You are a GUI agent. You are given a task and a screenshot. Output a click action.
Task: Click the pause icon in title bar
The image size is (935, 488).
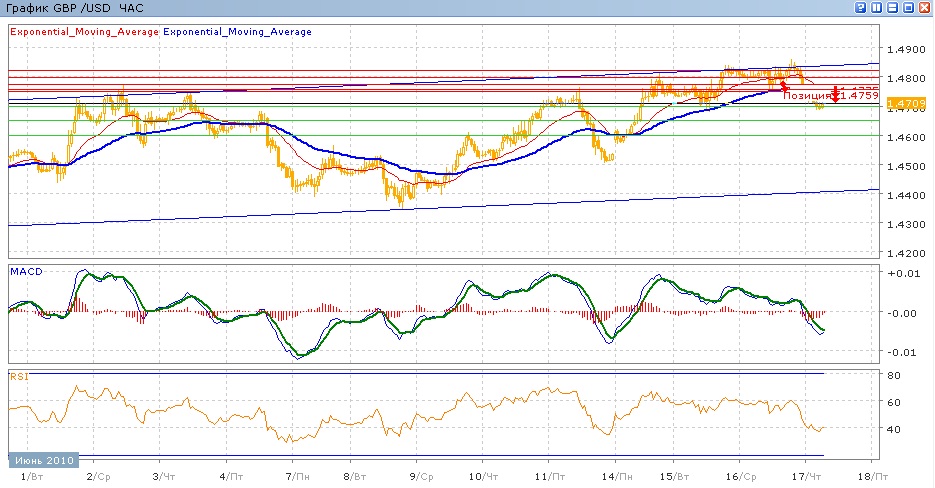(877, 7)
